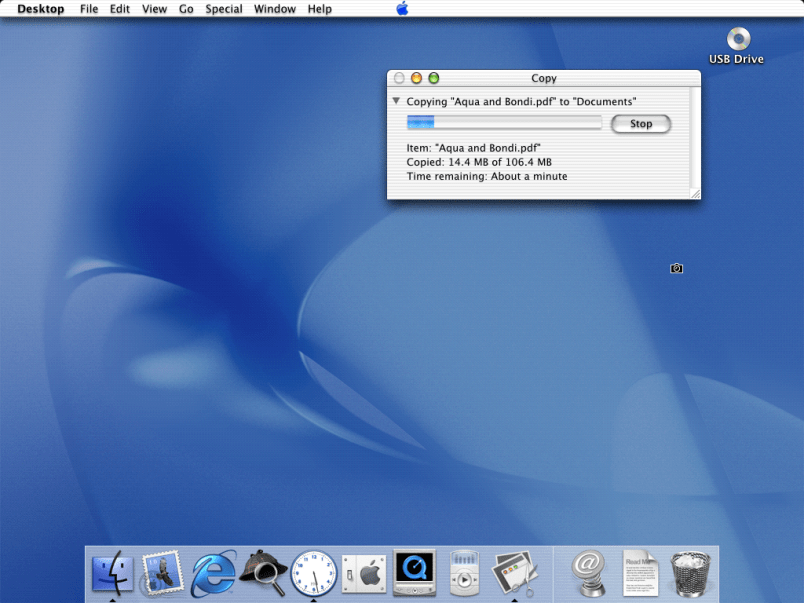The width and height of the screenshot is (804, 603).
Task: Open the File menu
Action: [x=89, y=9]
